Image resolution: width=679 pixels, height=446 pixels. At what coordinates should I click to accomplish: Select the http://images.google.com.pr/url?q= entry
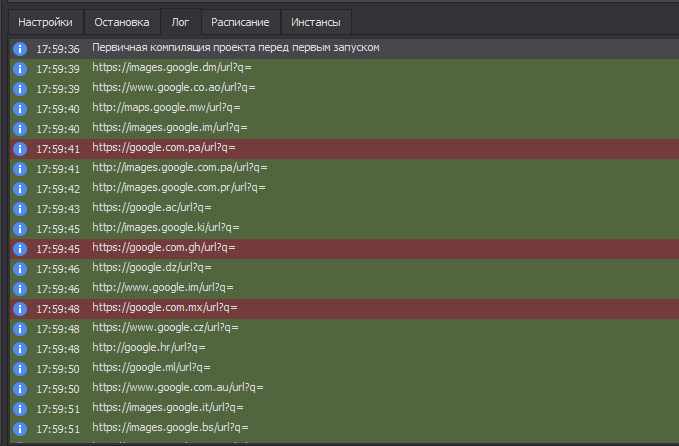pos(179,188)
